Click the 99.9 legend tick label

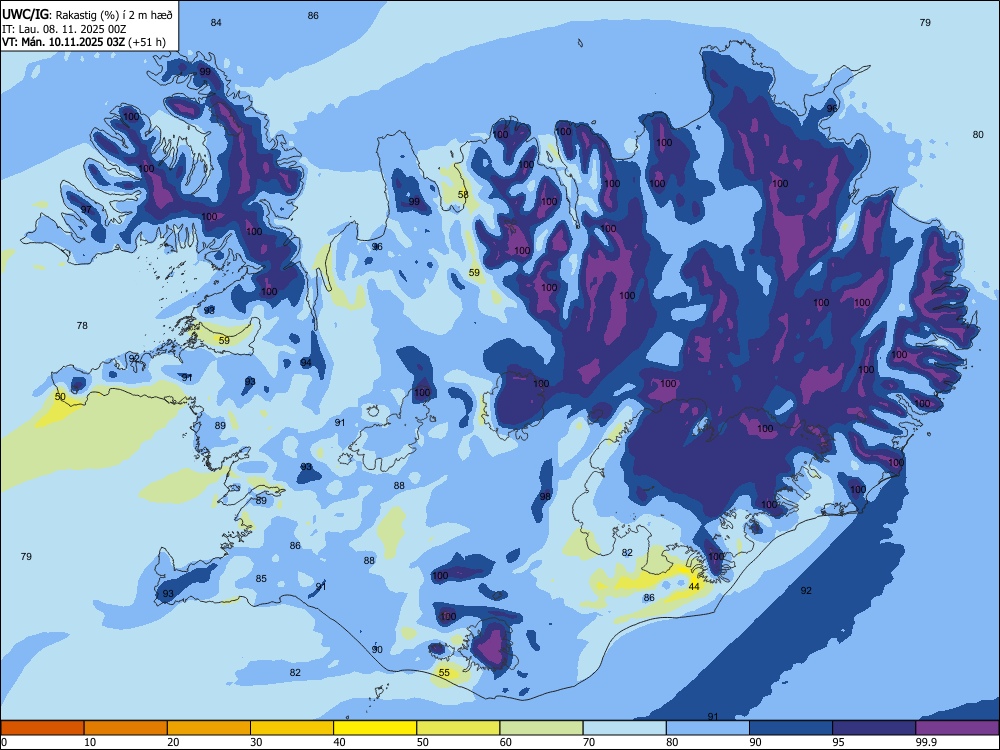[x=925, y=742]
